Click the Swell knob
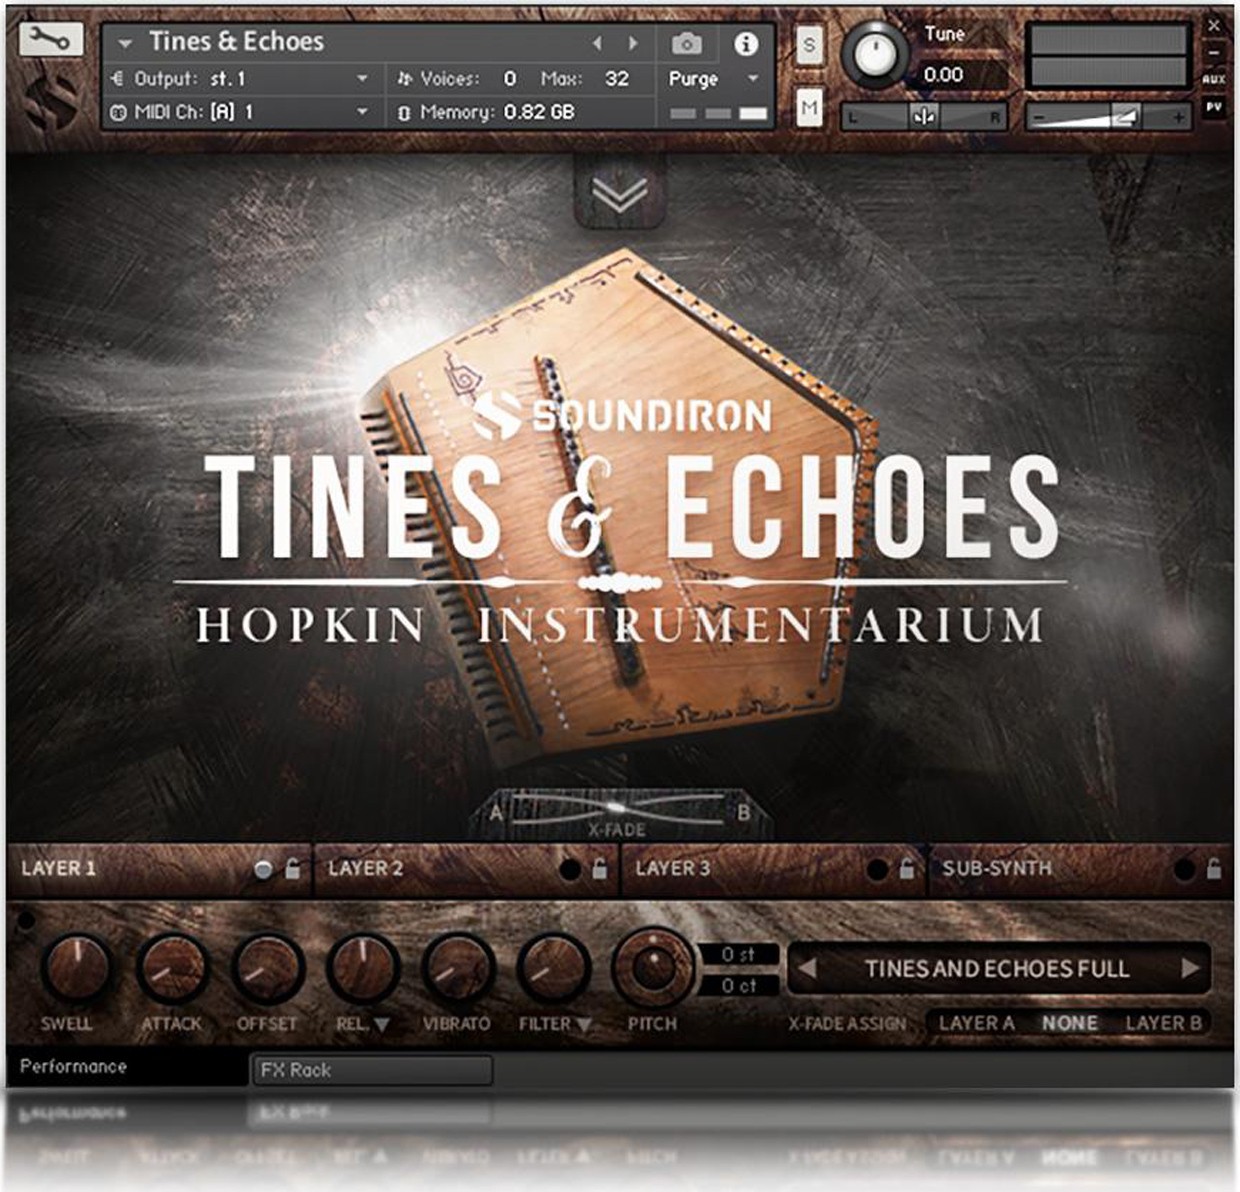Screen dimensions: 1240x1192 (76, 968)
